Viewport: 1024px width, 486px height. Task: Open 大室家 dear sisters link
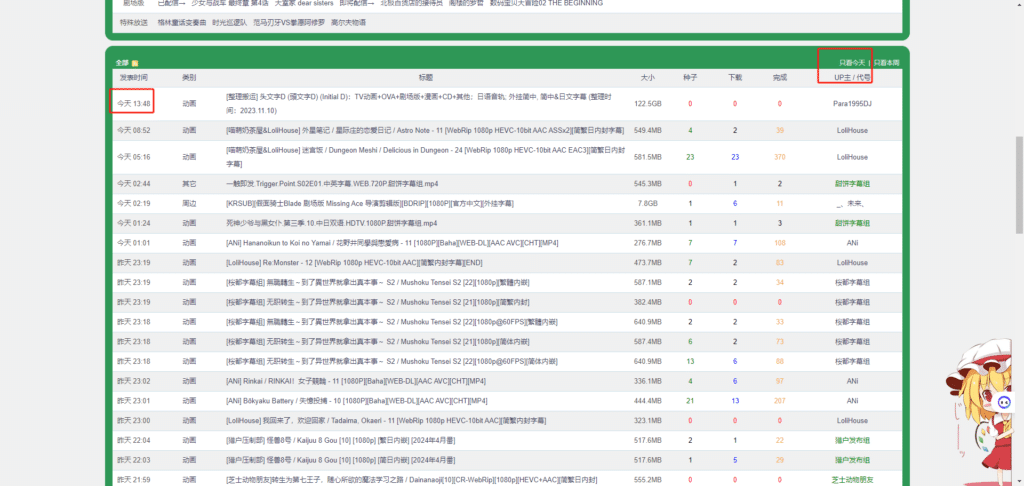point(306,3)
